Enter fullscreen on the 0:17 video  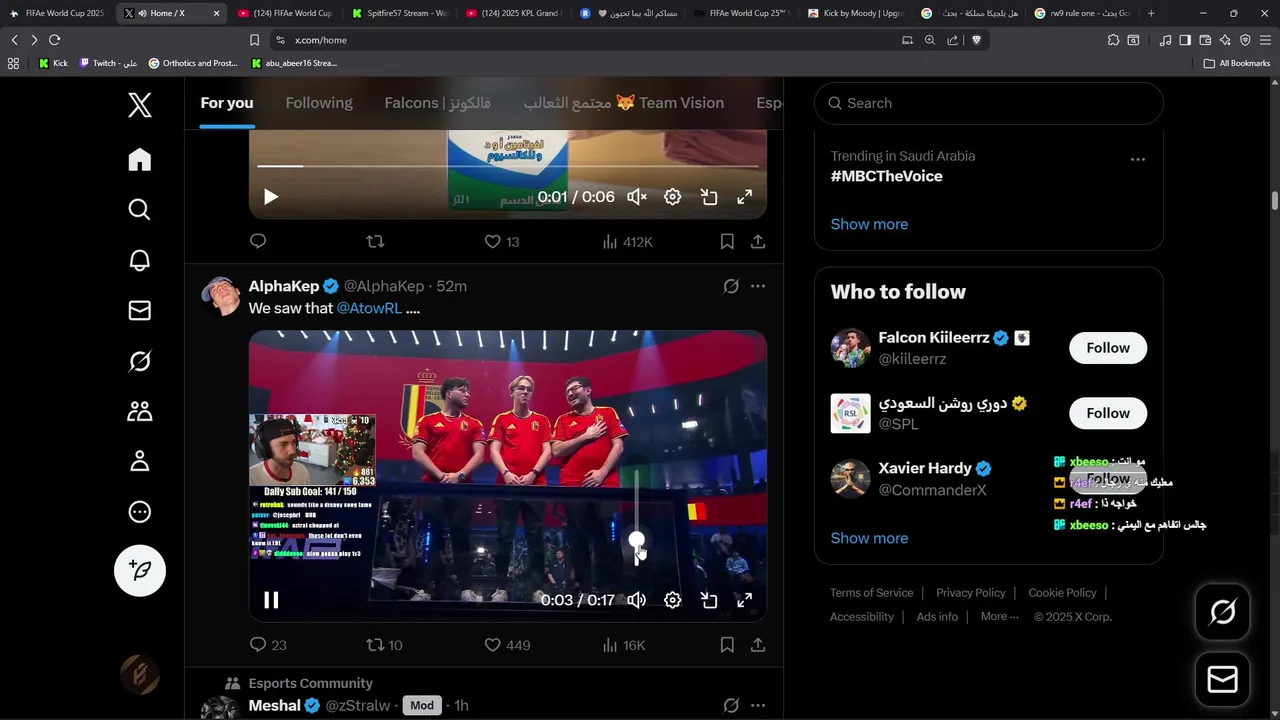click(745, 600)
